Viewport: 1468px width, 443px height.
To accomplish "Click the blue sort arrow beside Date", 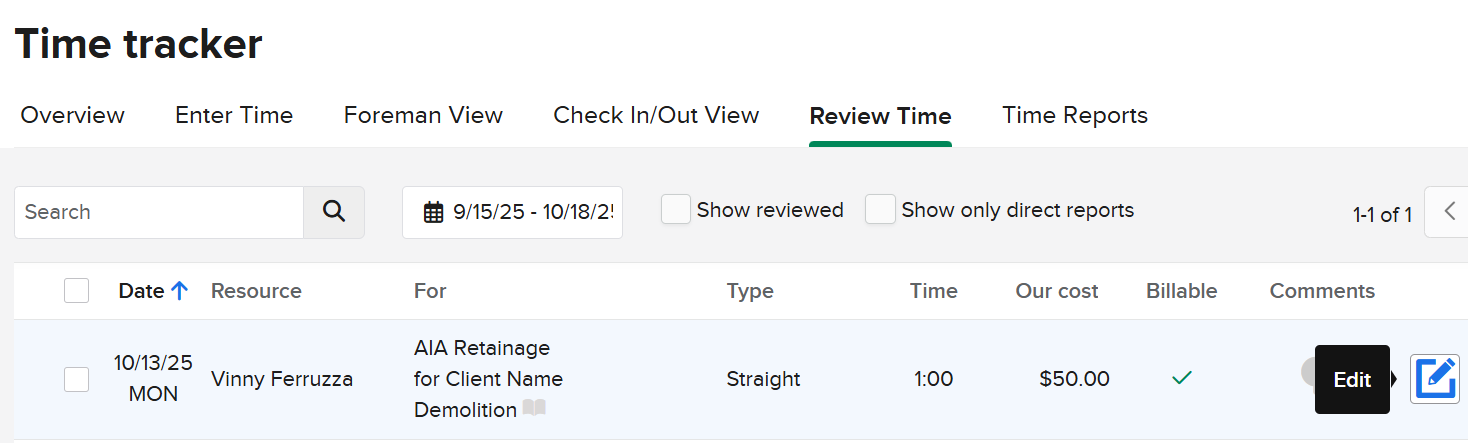I will [180, 291].
